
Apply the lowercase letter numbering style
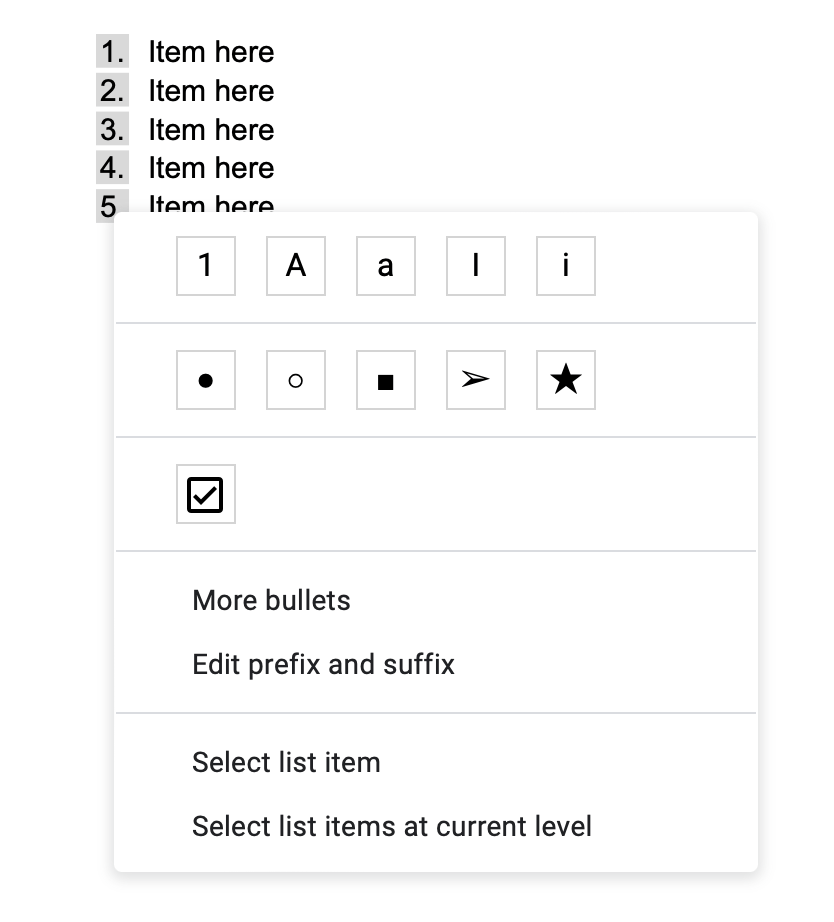[x=385, y=265]
